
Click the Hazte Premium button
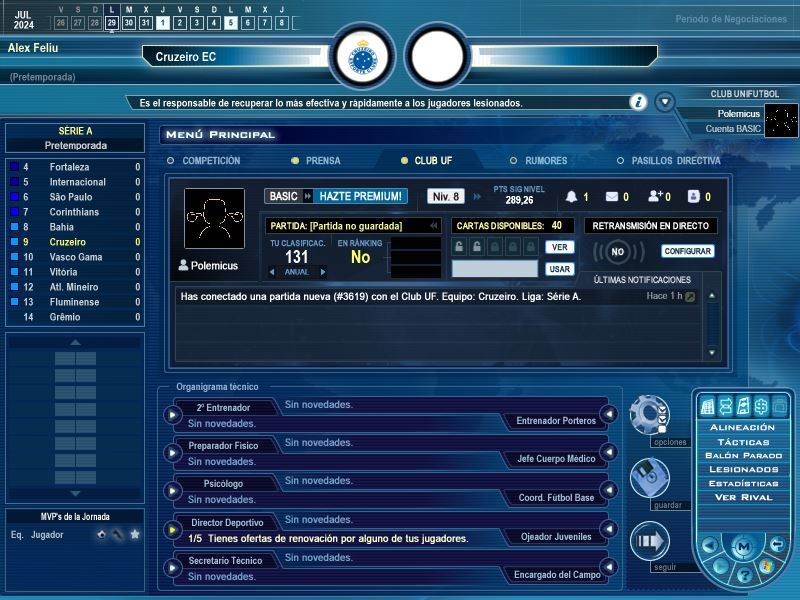(360, 196)
